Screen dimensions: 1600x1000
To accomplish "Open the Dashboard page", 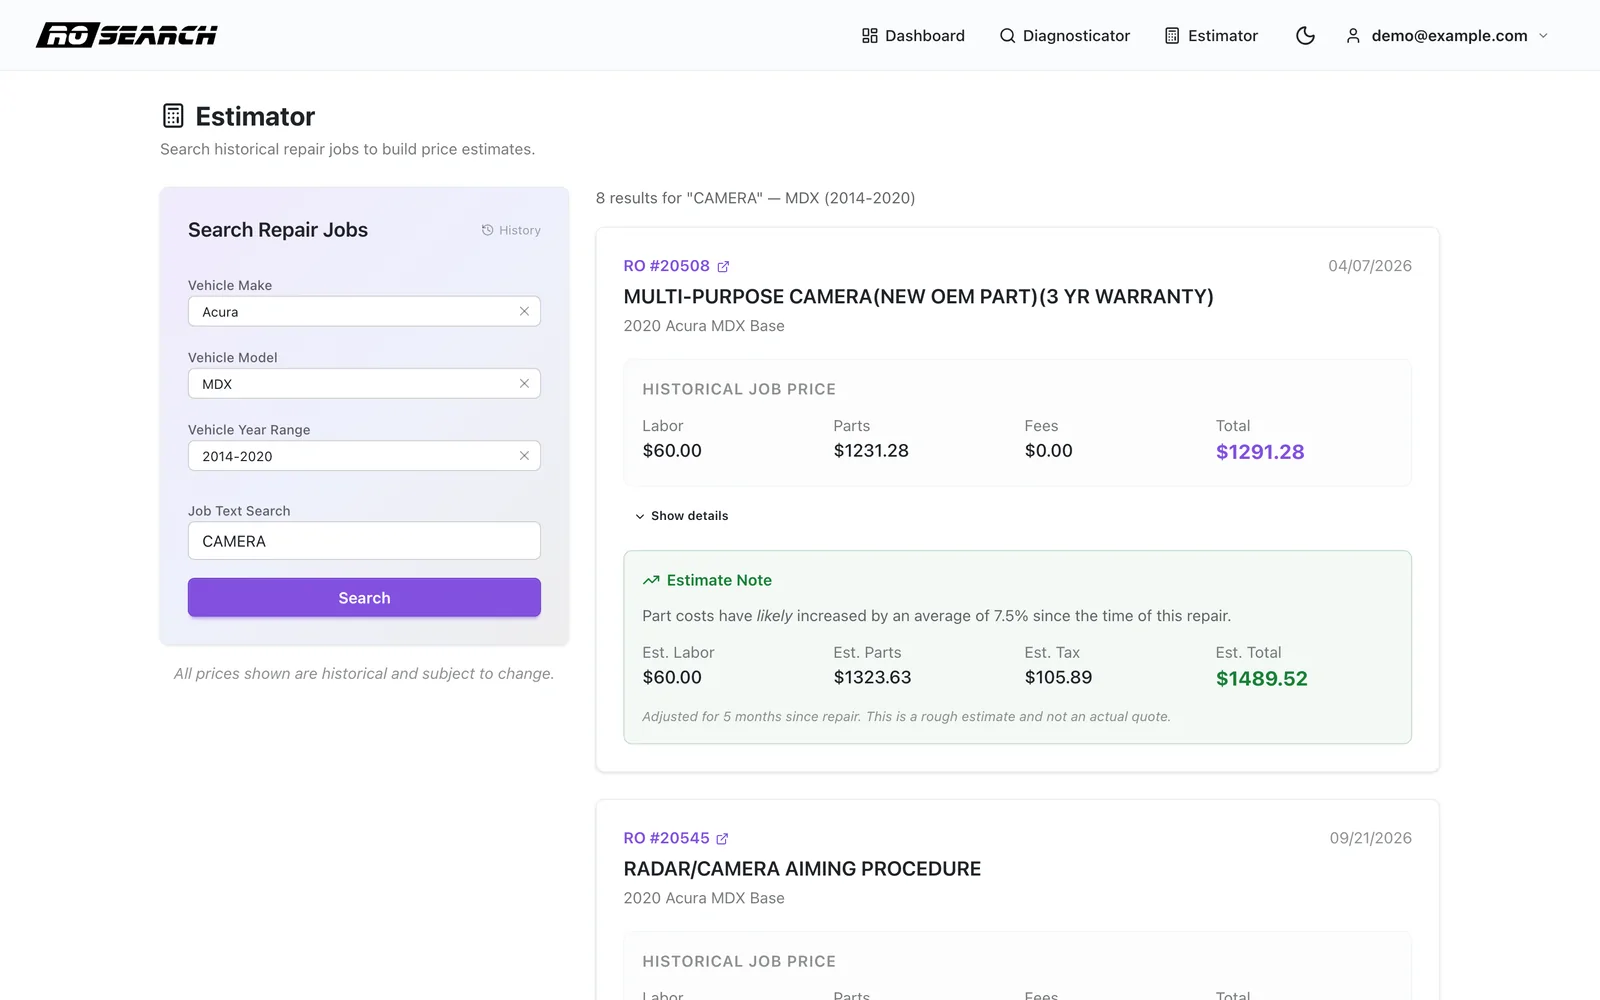I will pos(913,36).
